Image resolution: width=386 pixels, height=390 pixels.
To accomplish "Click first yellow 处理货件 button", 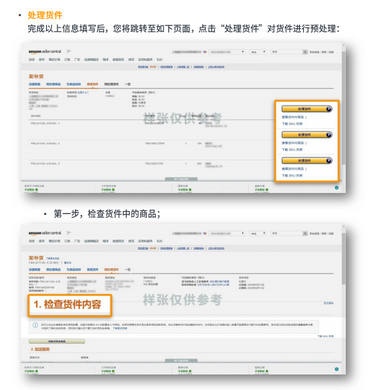I will click(x=307, y=109).
